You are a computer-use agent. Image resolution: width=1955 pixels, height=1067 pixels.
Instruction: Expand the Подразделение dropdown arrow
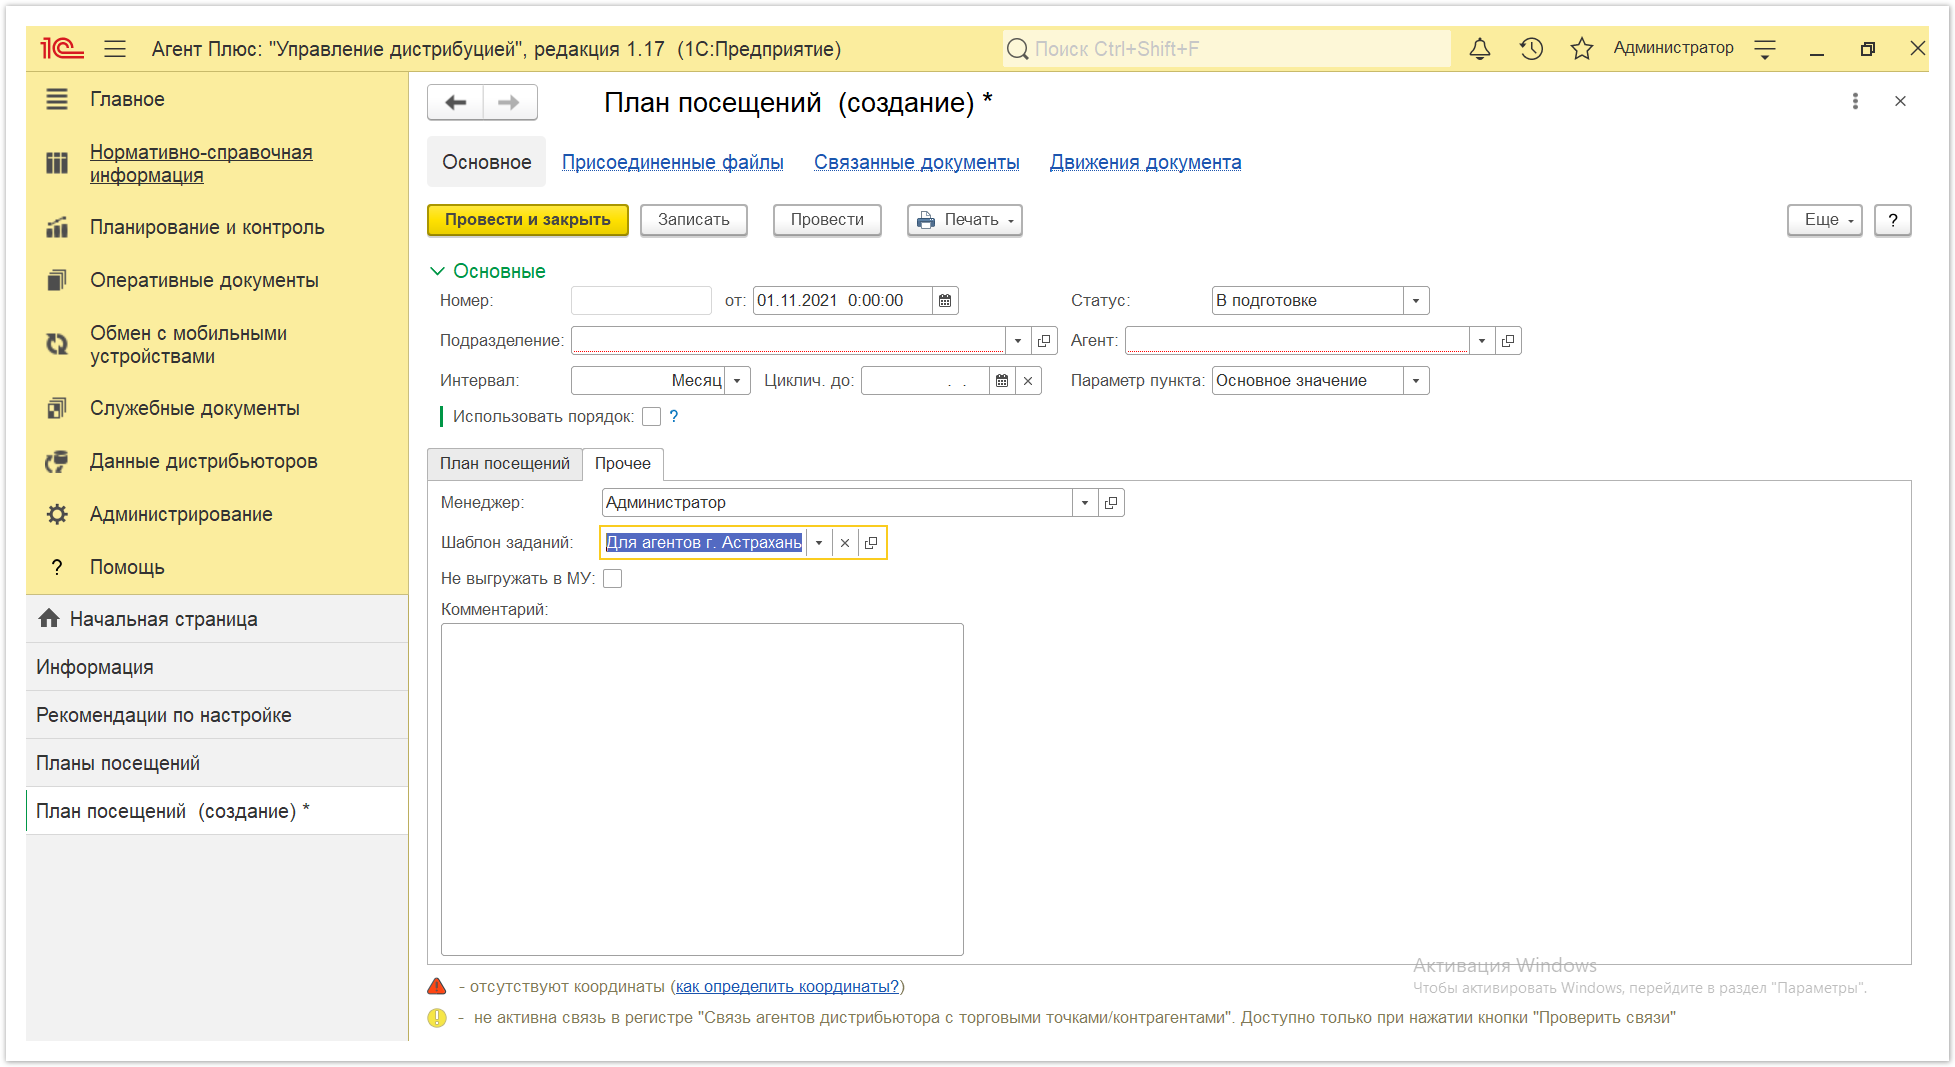pyautogui.click(x=1018, y=340)
